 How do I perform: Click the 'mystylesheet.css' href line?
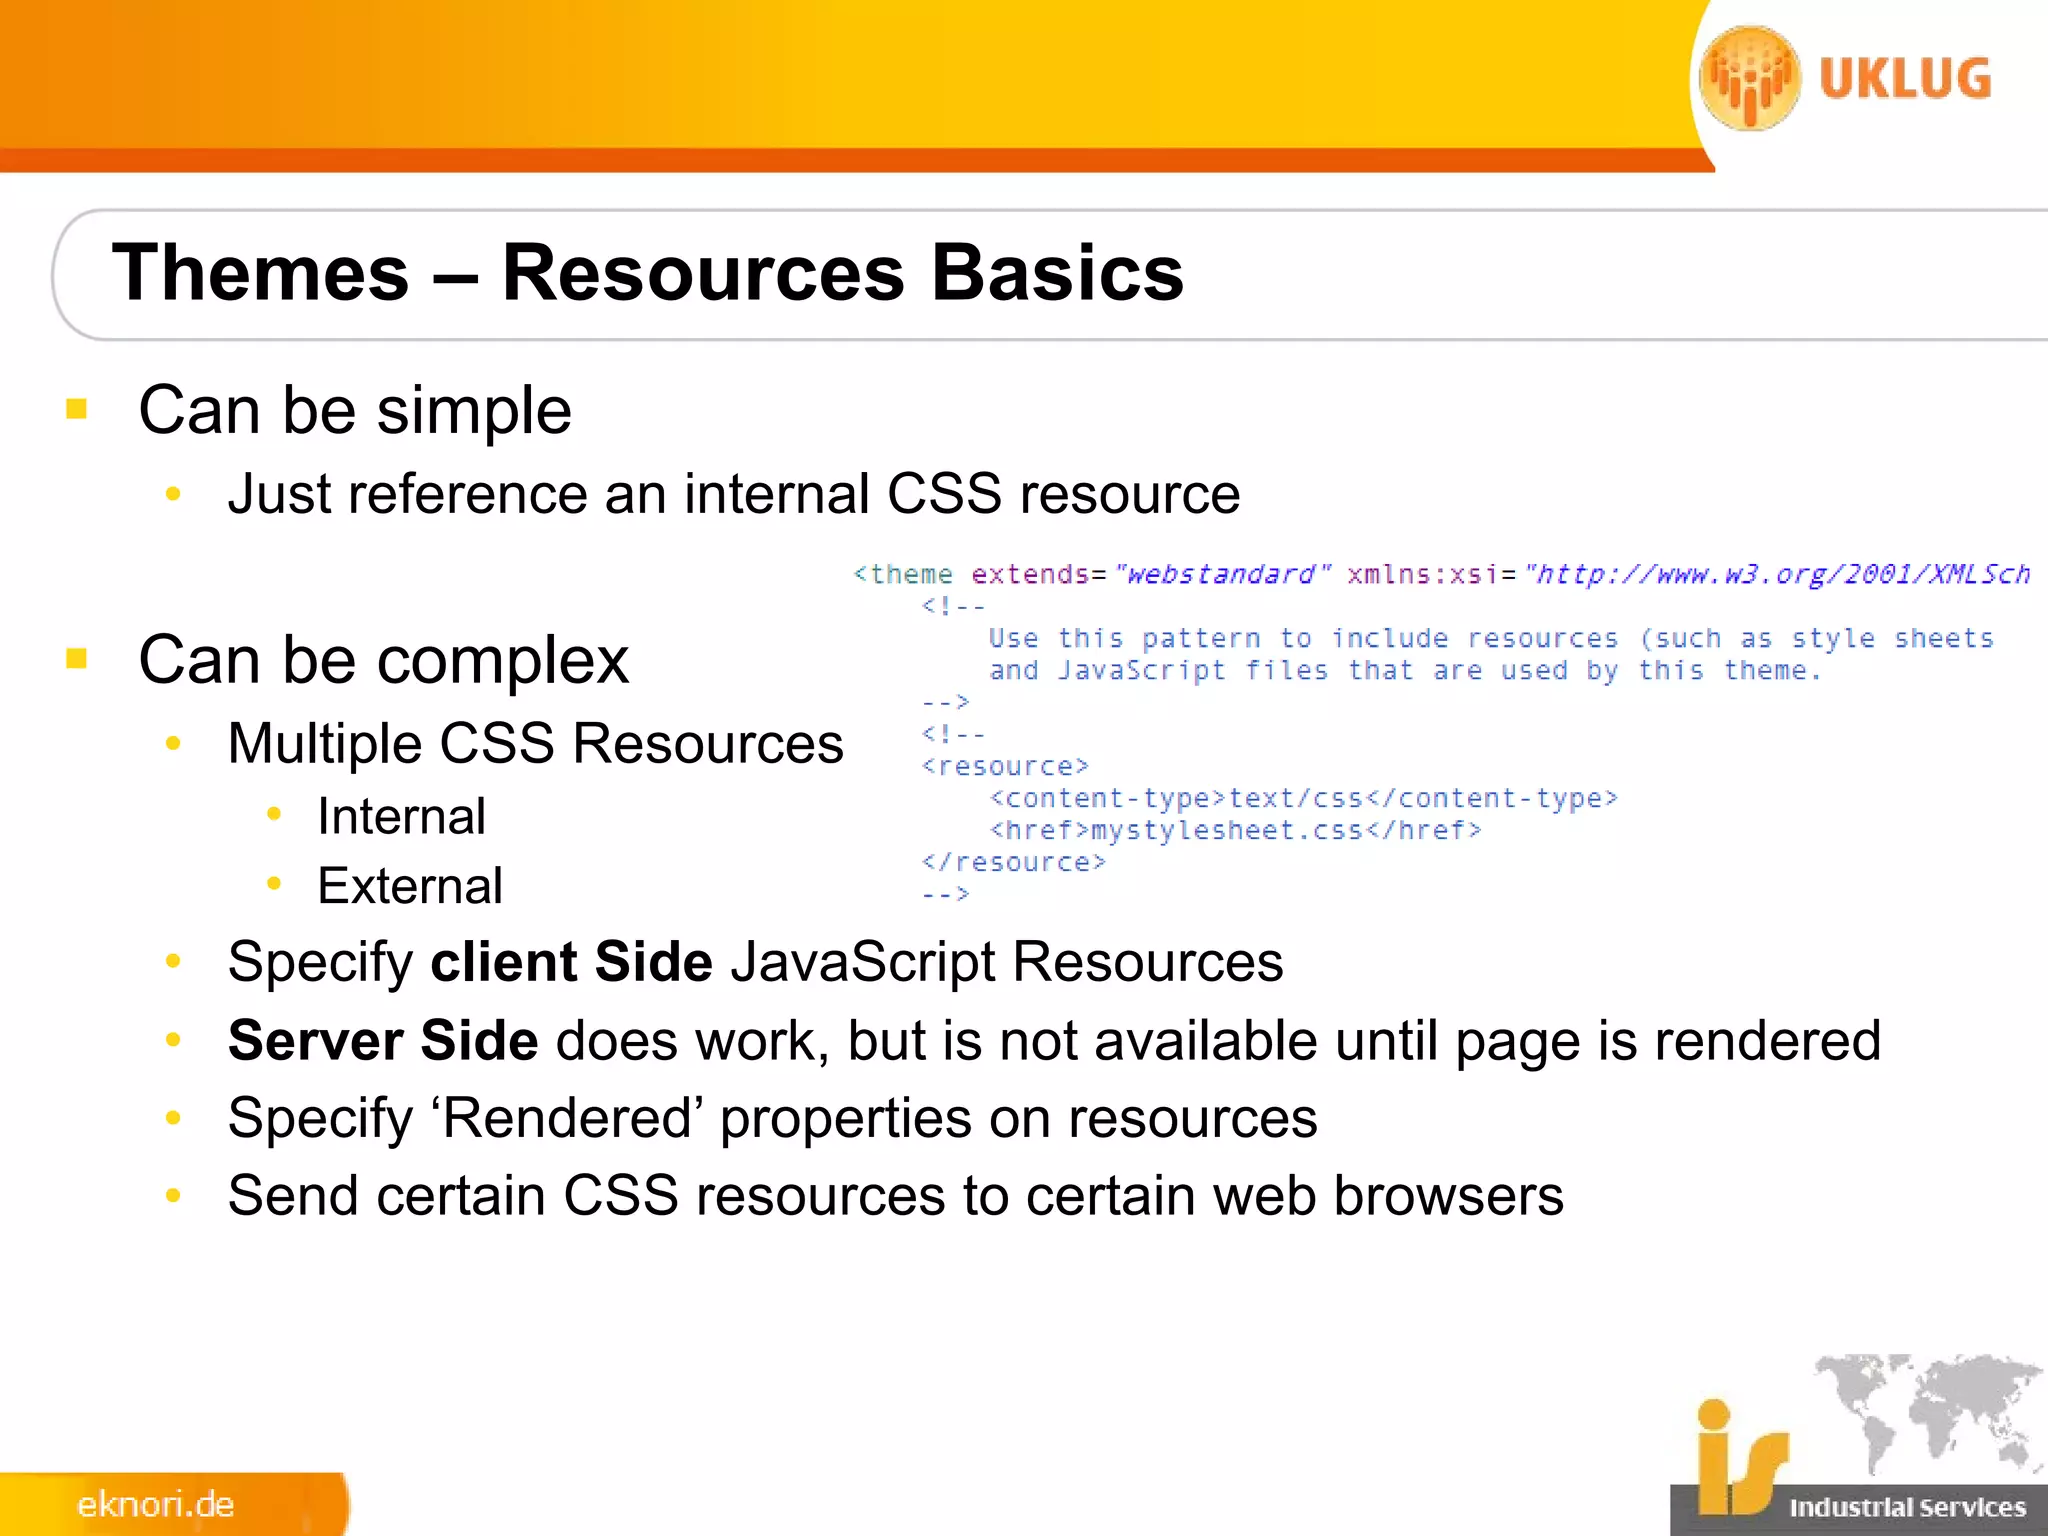click(x=1235, y=830)
